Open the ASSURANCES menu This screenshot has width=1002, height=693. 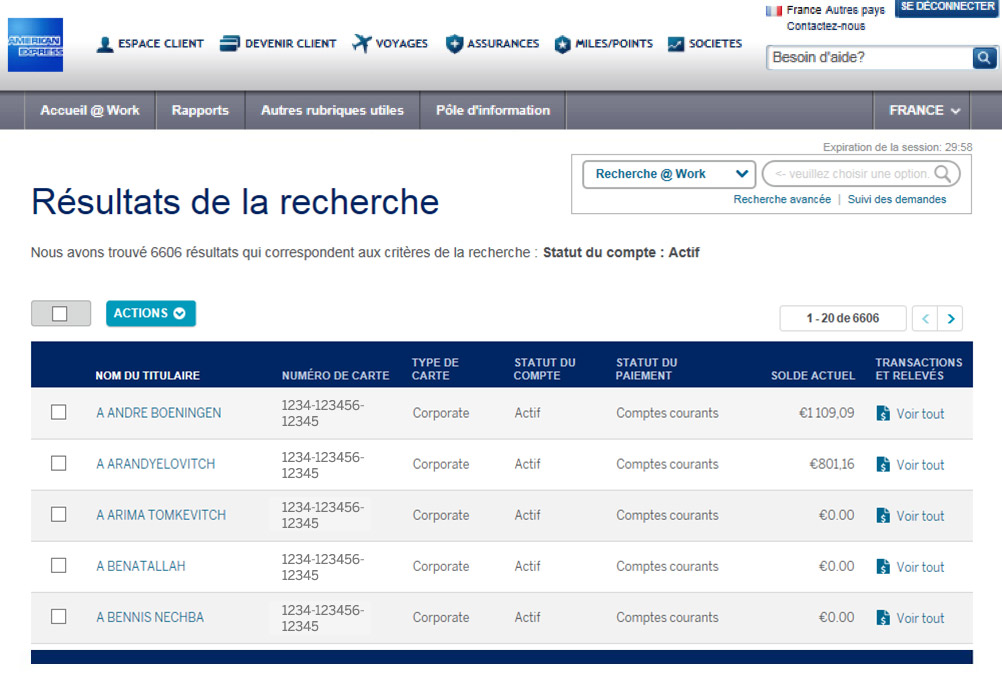click(x=503, y=43)
